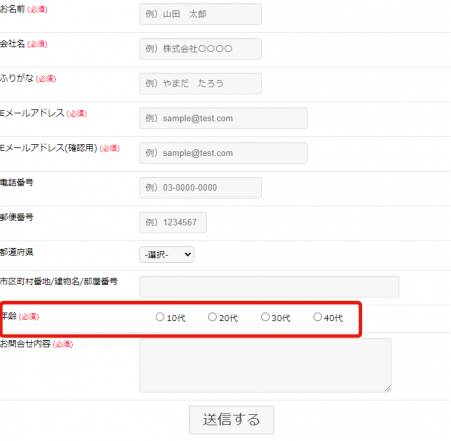The image size is (451, 441).
Task: Click the 送信する submit button
Action: pyautogui.click(x=232, y=420)
